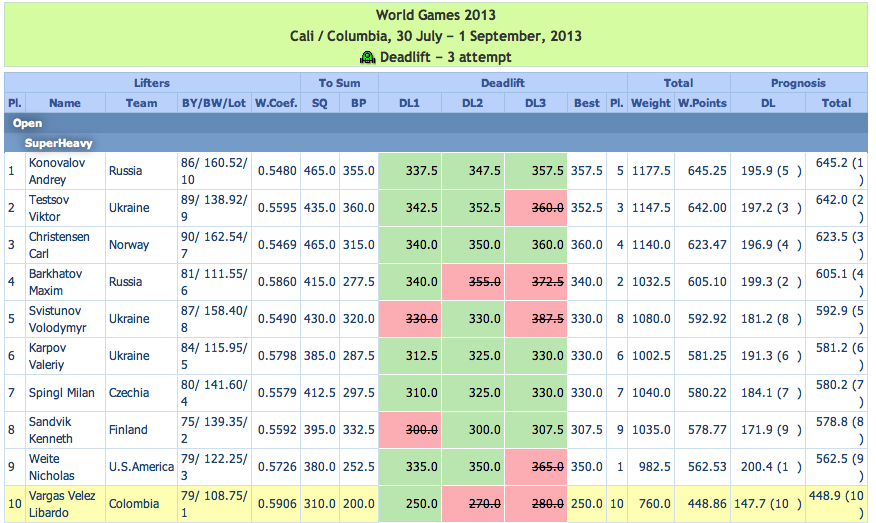Sort by the DL1 column header
The width and height of the screenshot is (876, 523).
pyautogui.click(x=409, y=103)
